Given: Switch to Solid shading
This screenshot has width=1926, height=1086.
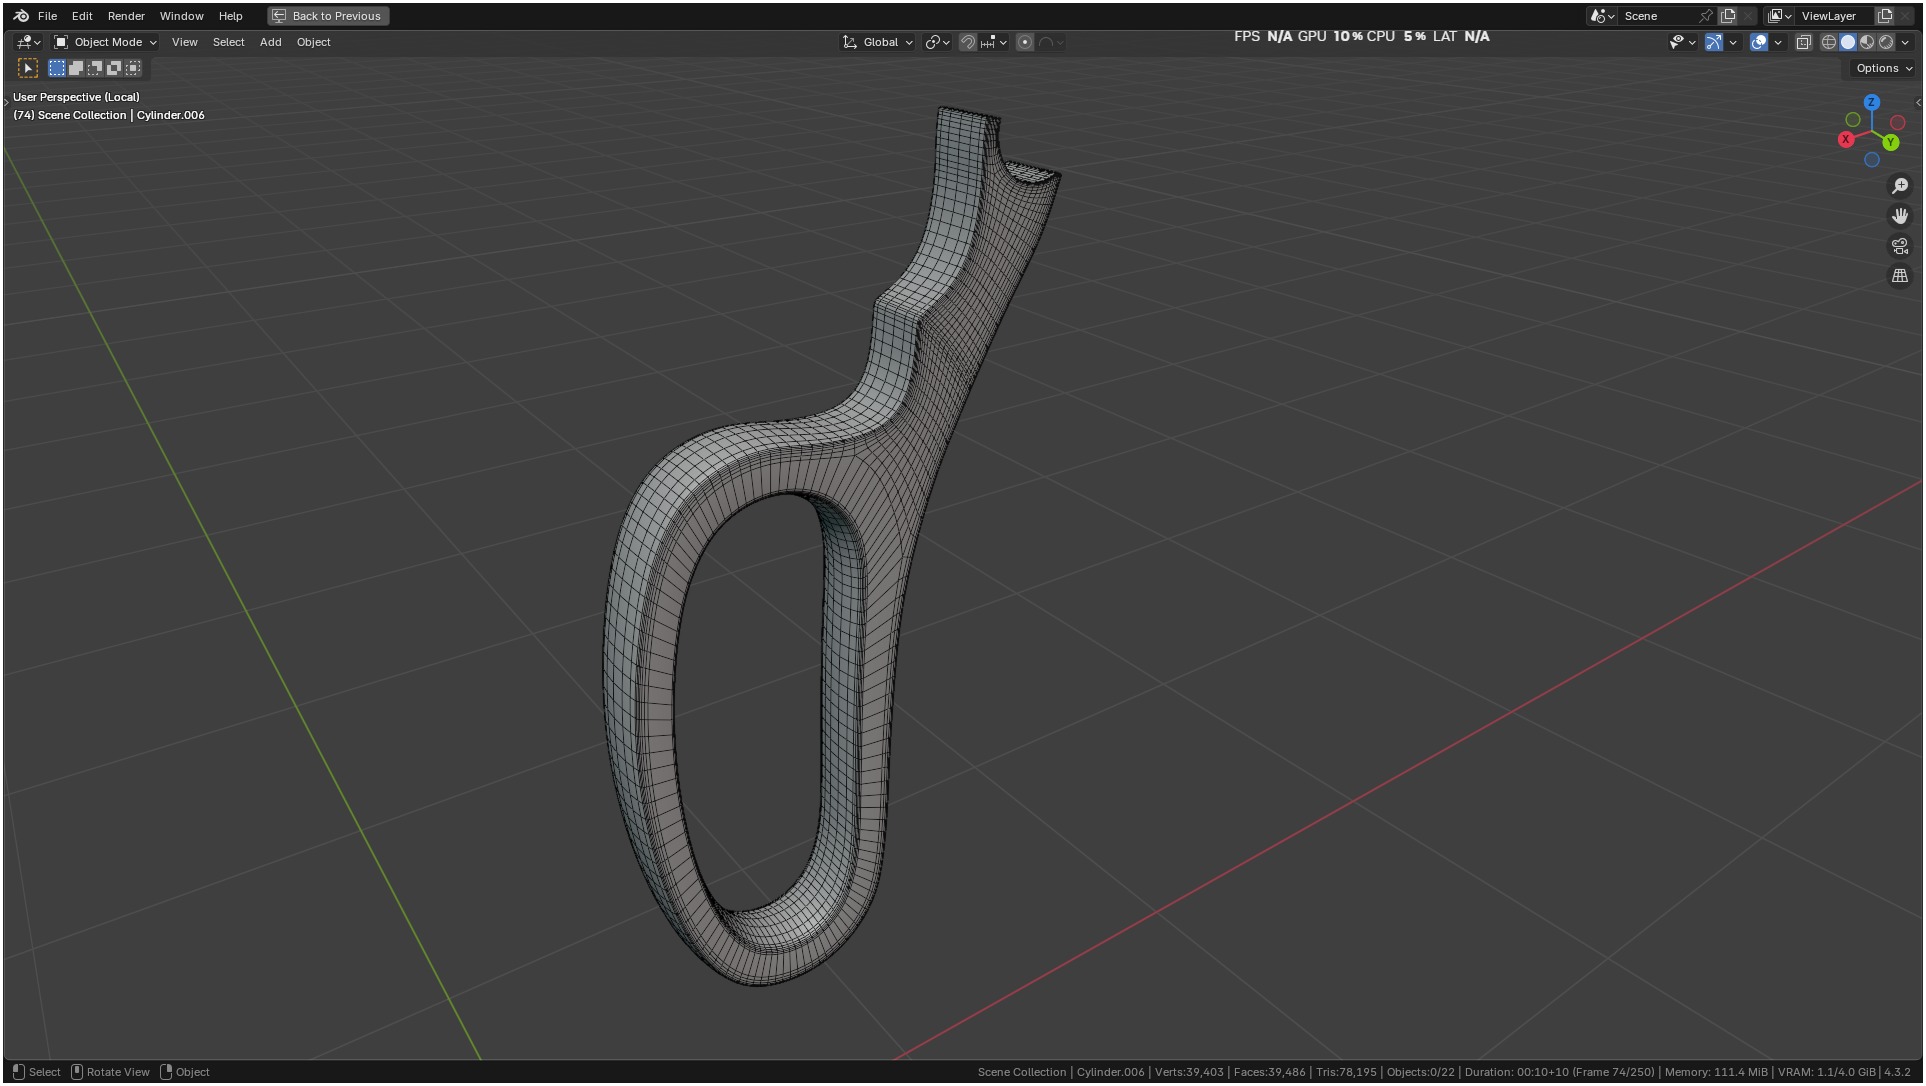Looking at the screenshot, I should [x=1848, y=42].
